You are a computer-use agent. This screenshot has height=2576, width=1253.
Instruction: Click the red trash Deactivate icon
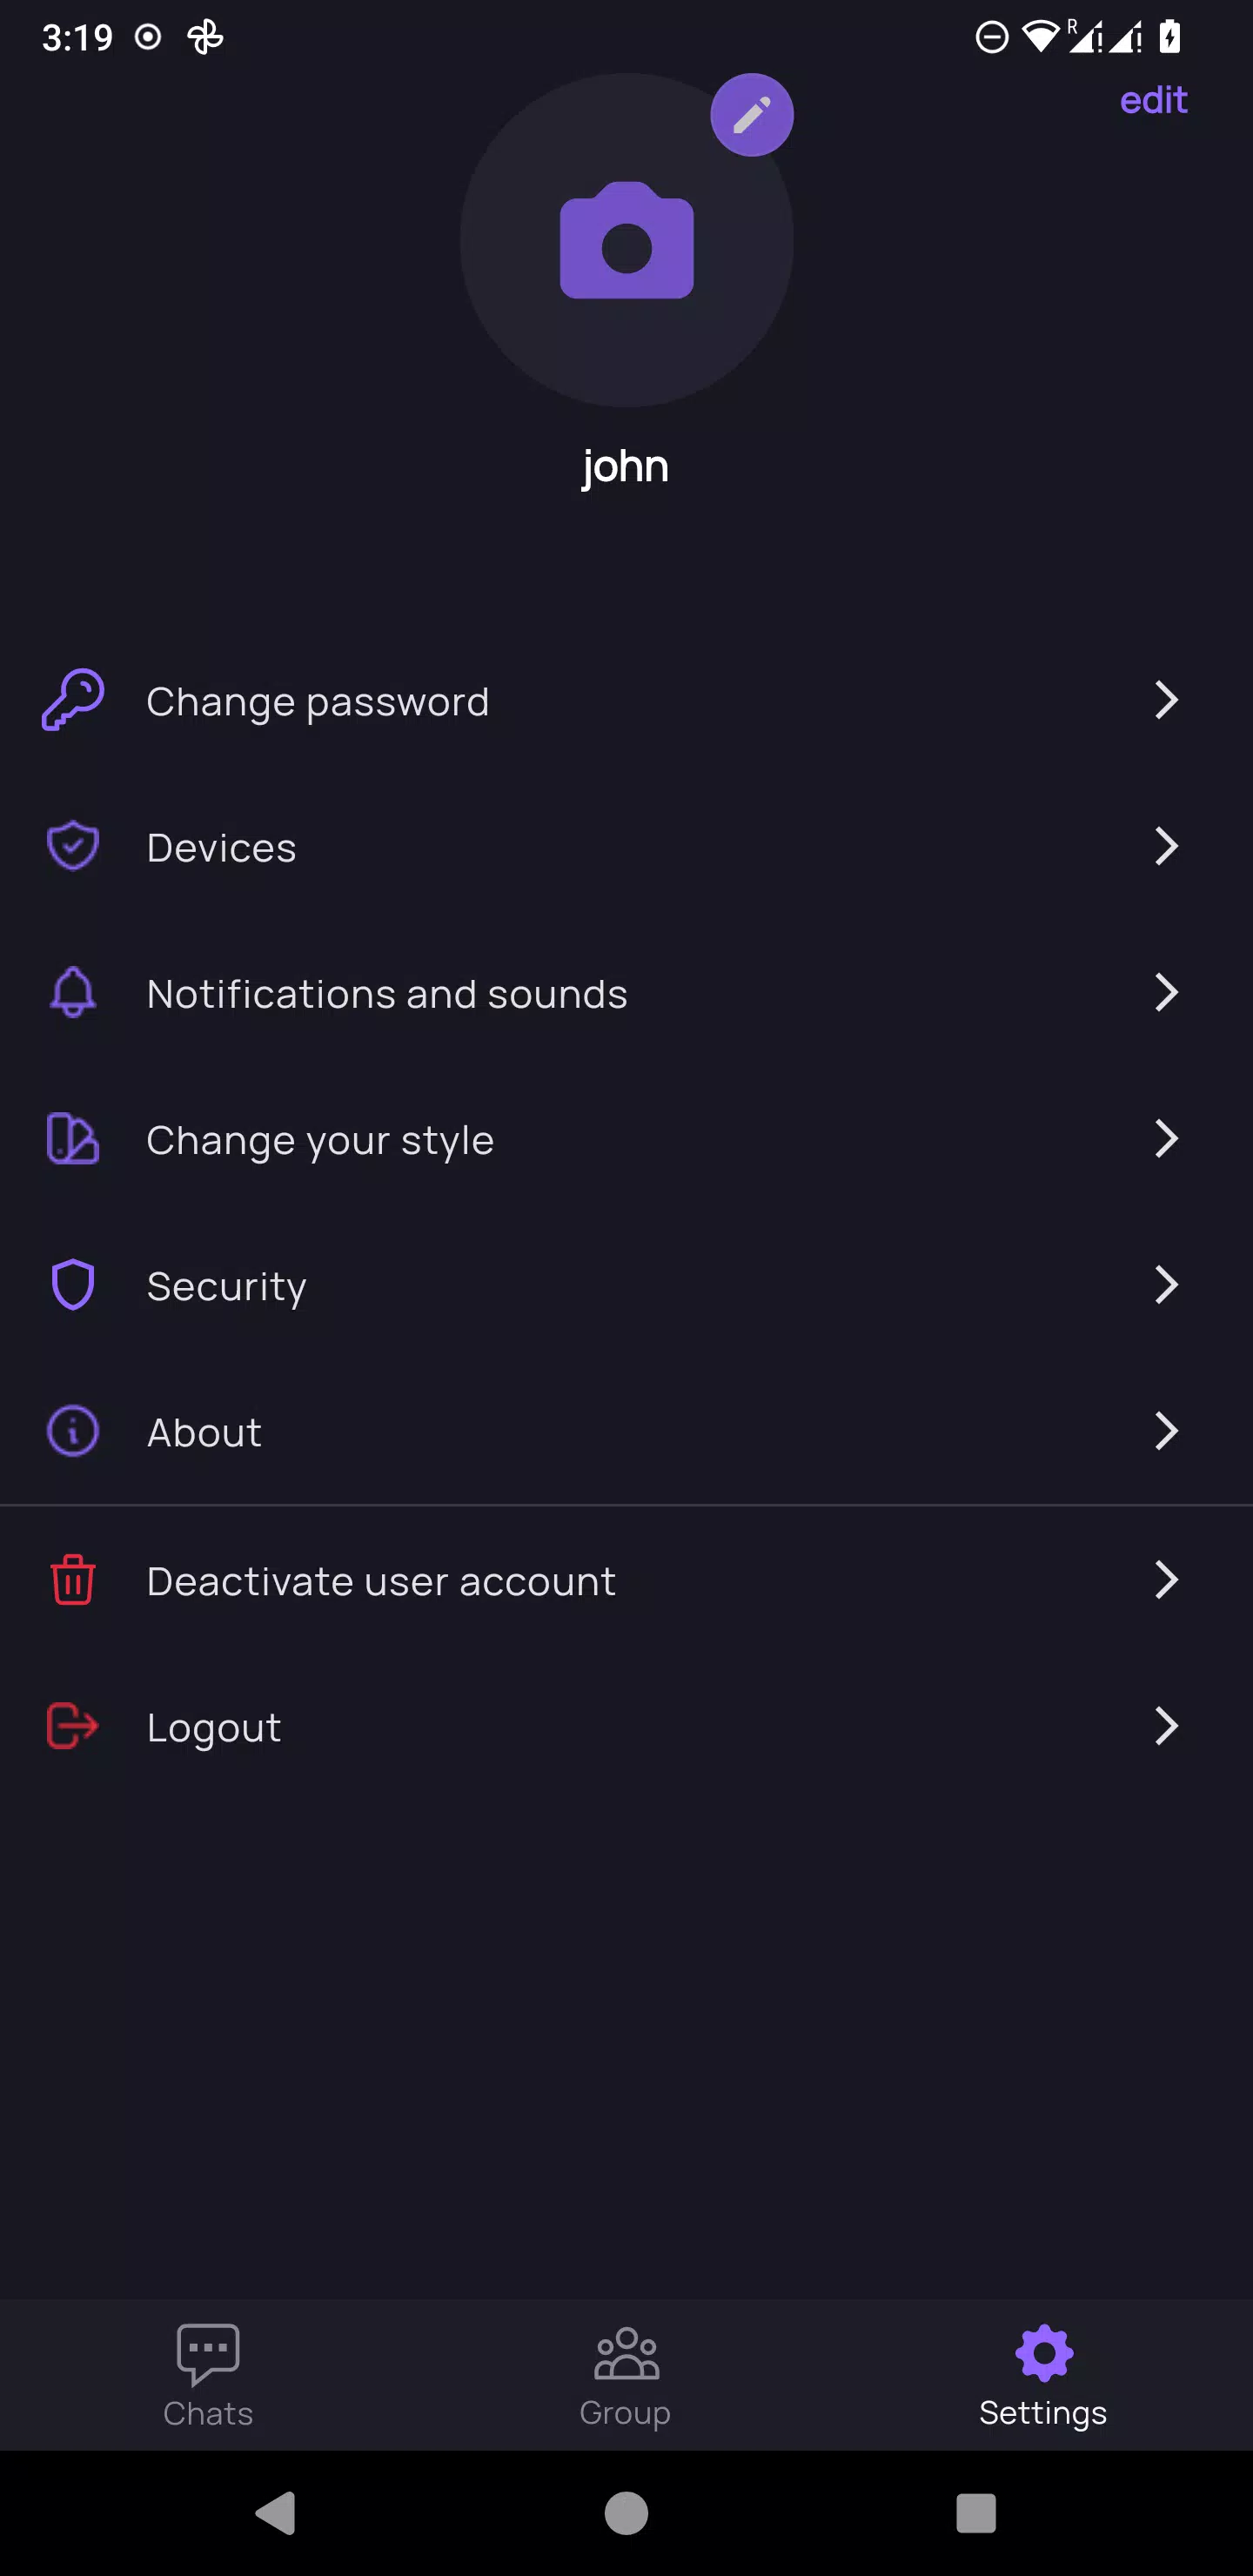pos(73,1579)
